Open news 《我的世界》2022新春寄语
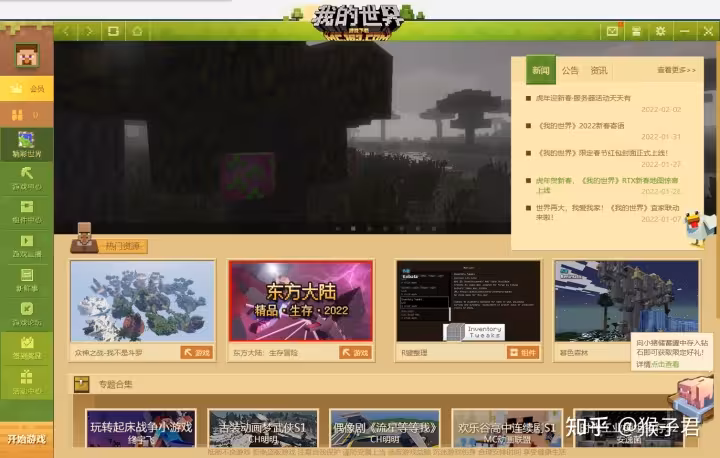This screenshot has width=720, height=458. (580, 125)
